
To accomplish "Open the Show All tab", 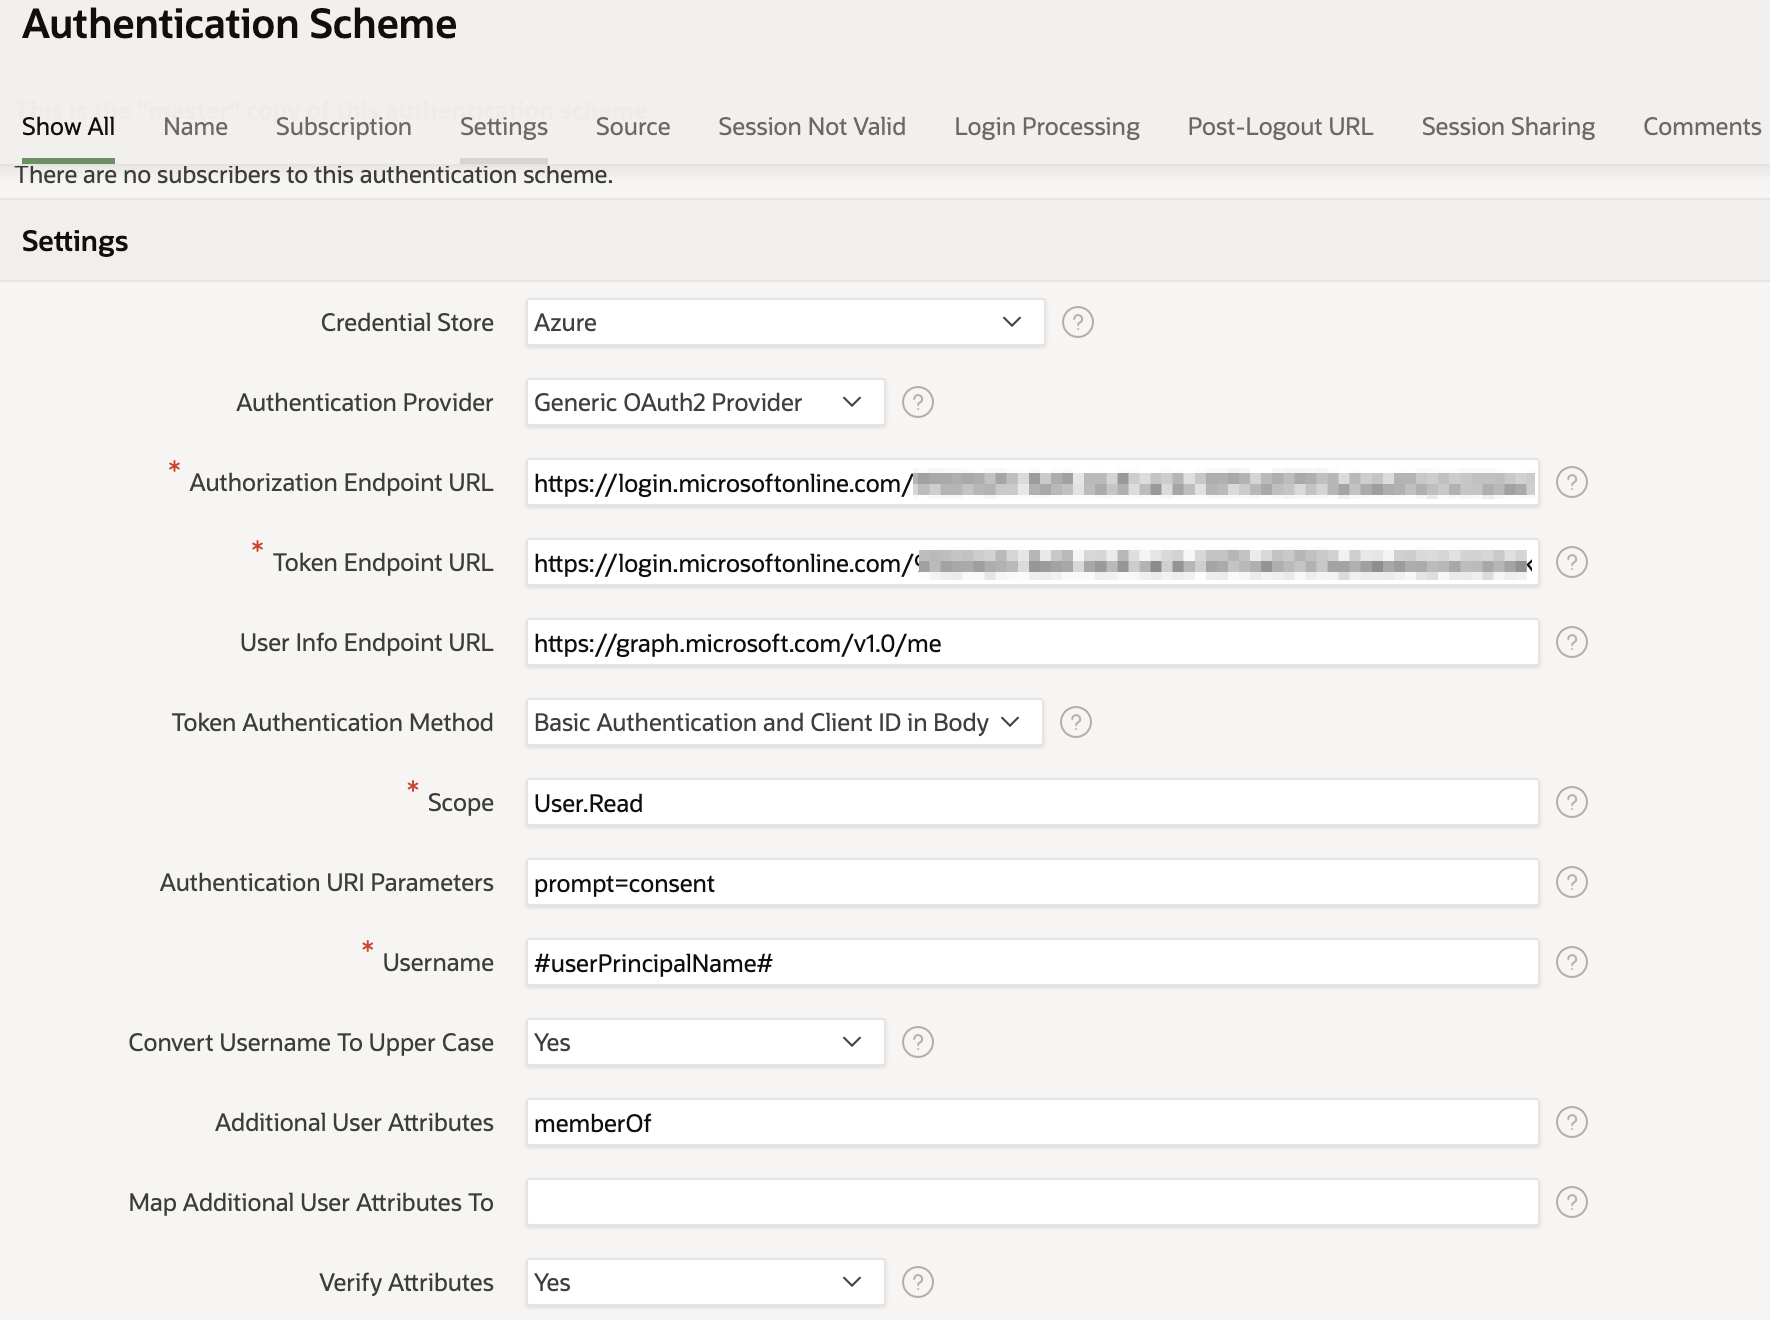I will (67, 126).
